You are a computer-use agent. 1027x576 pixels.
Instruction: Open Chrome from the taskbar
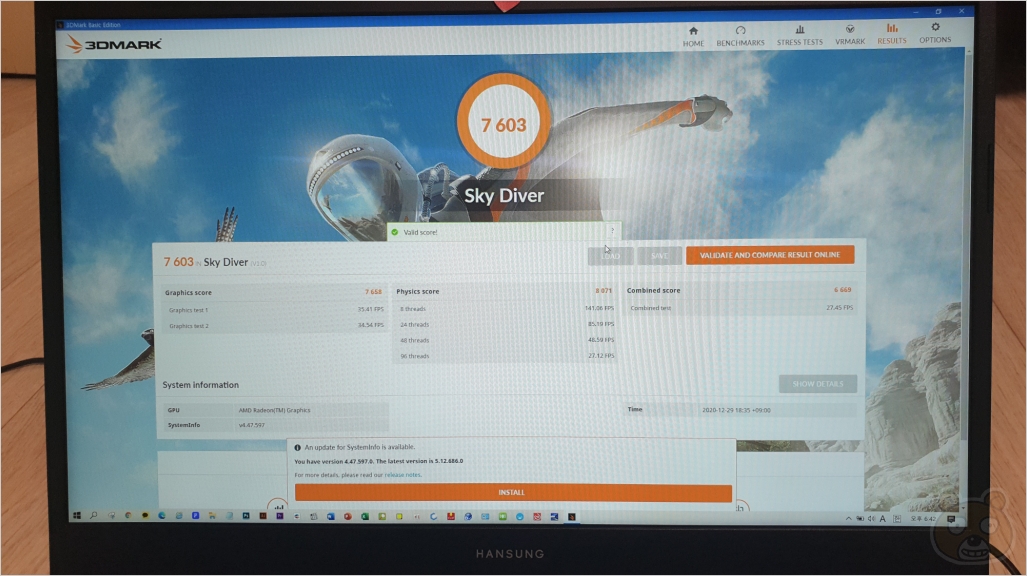click(x=128, y=516)
